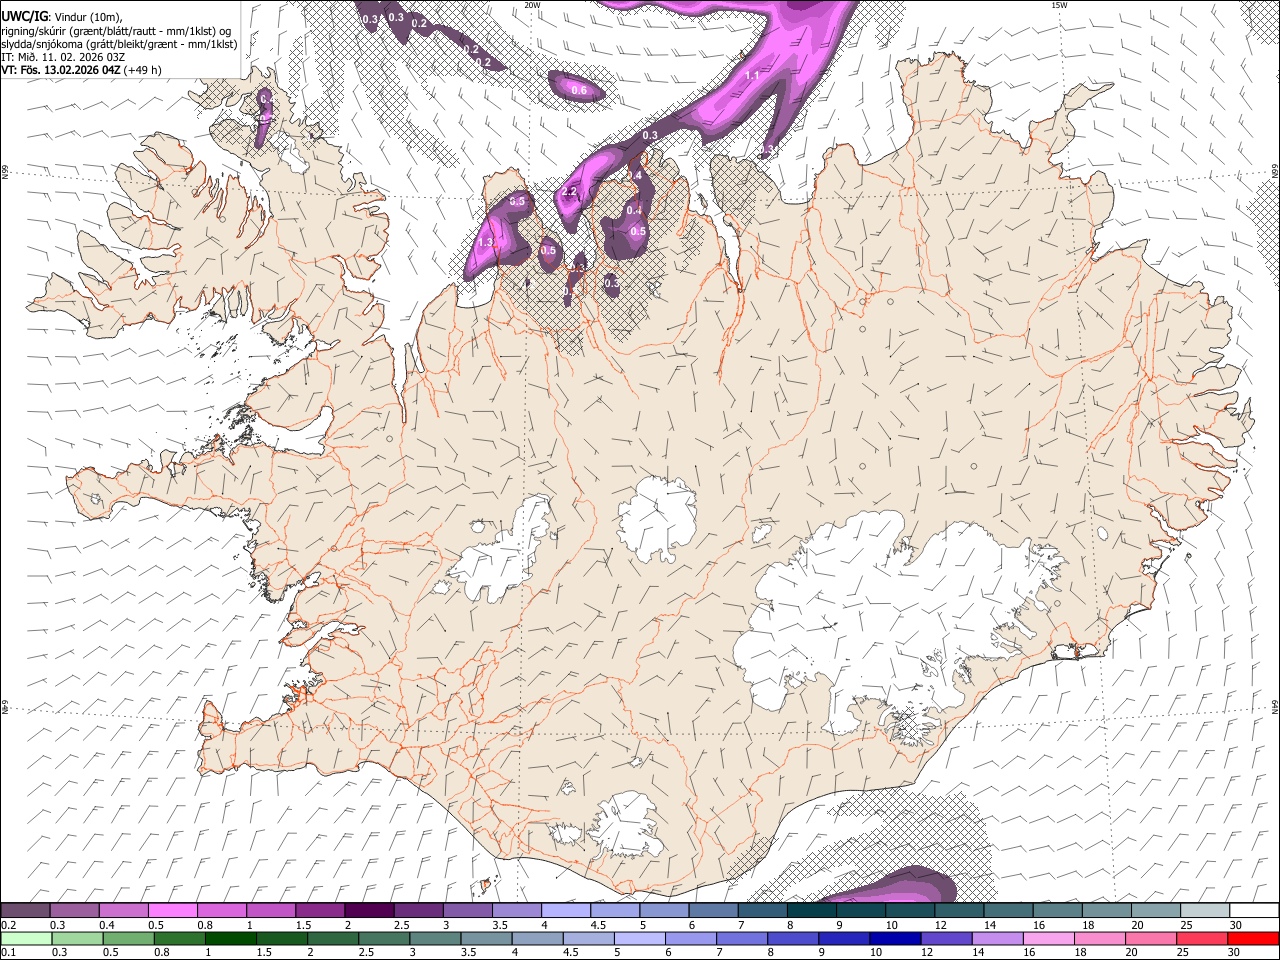Click the '1.1' precipitation value label
This screenshot has width=1280, height=960.
coord(752,75)
